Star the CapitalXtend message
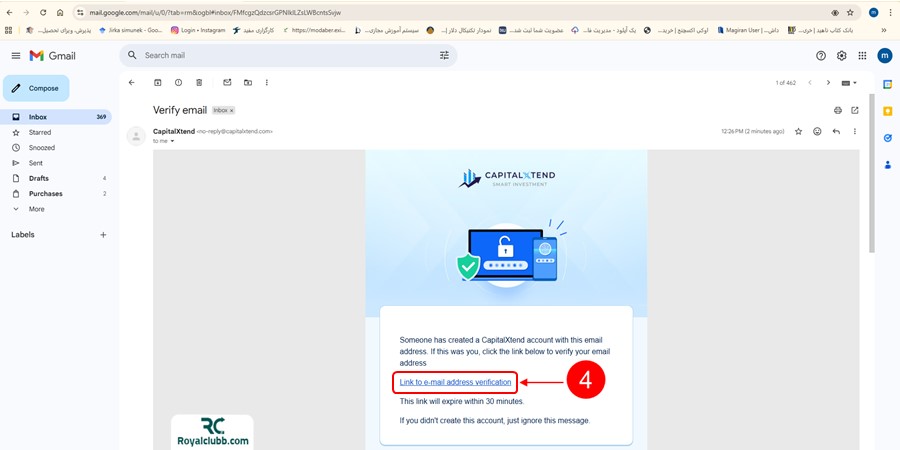Viewport: 900px width, 450px height. pos(798,131)
